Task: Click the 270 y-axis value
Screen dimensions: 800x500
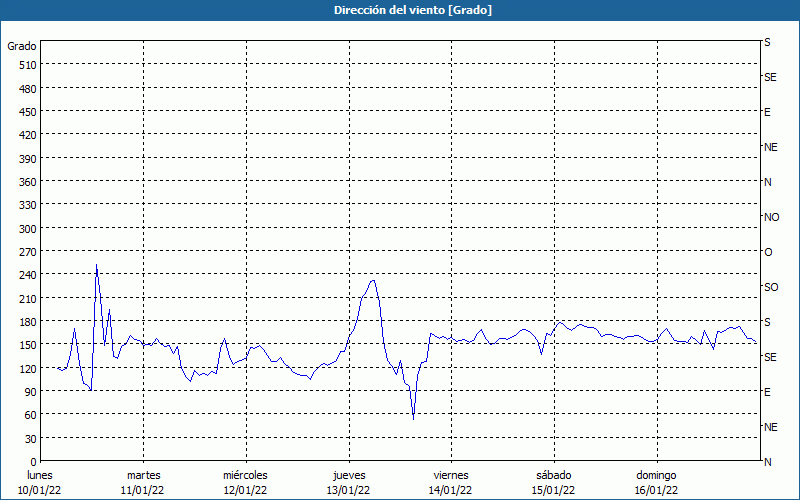Action: point(28,252)
